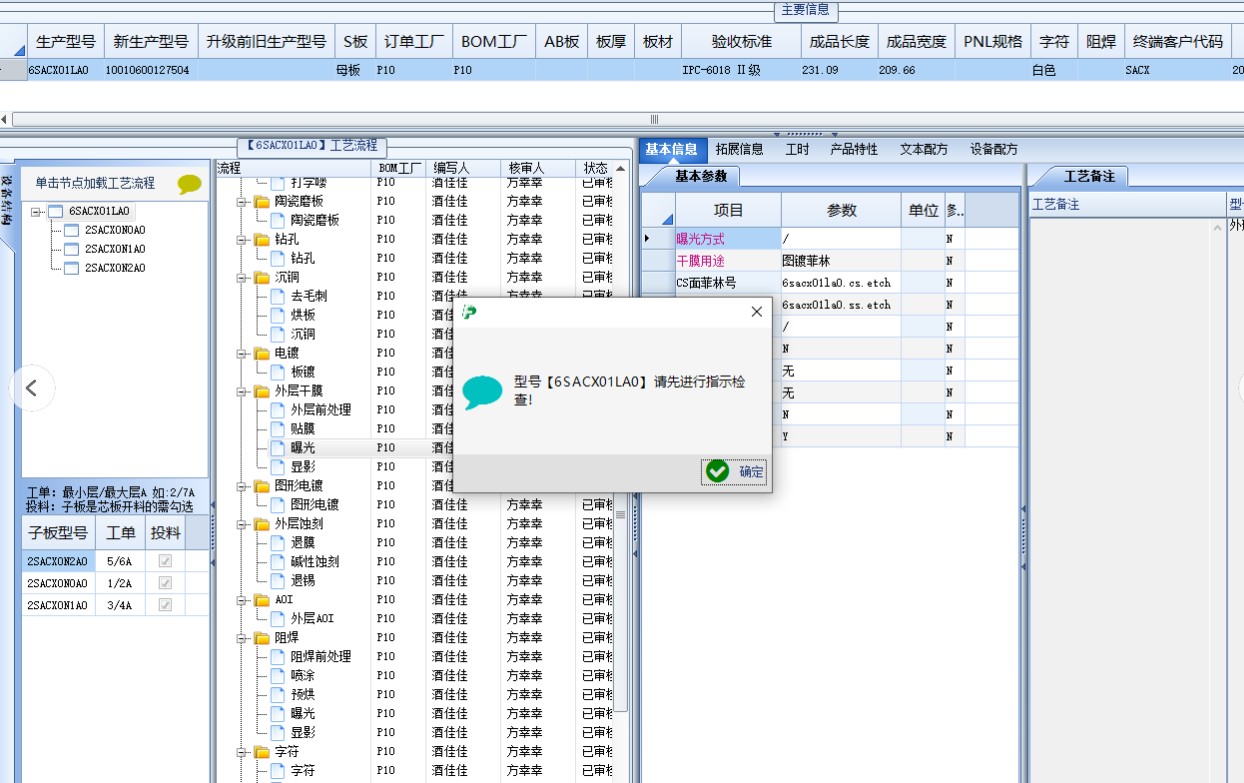The height and width of the screenshot is (783, 1244).
Task: Select 曝光 step under 外层干膜
Action: click(303, 448)
